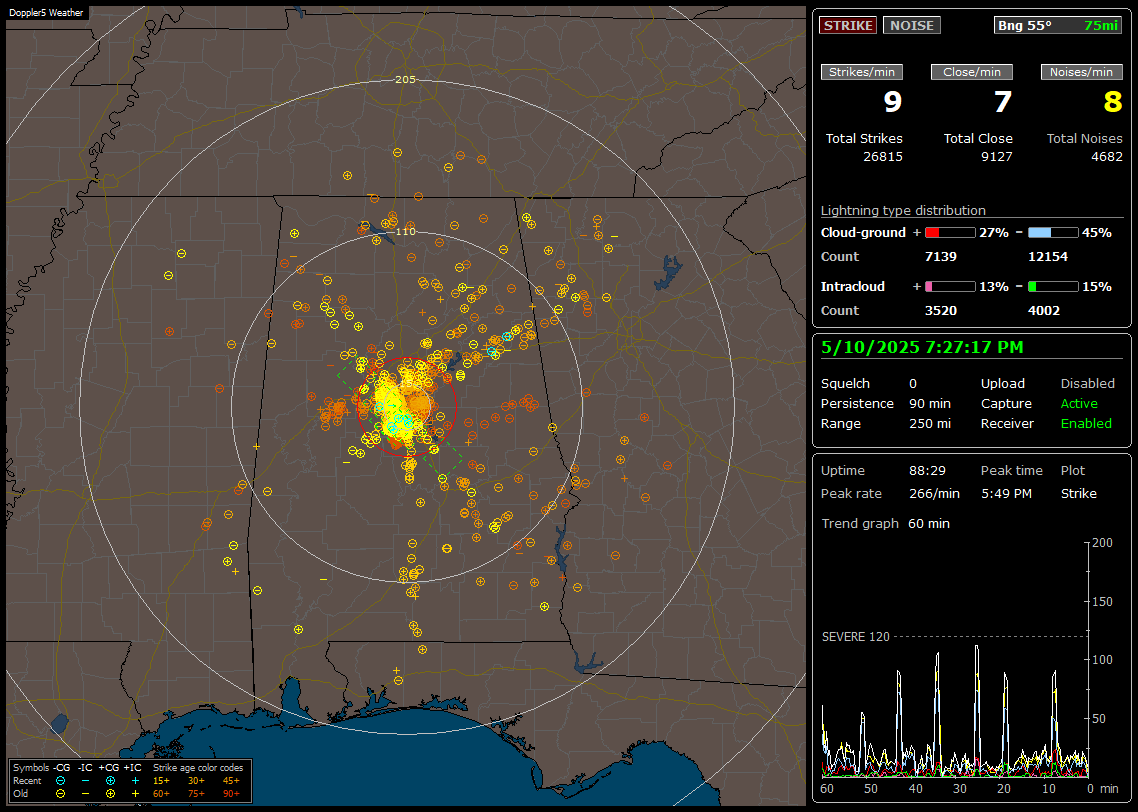Click the Old +IC yellow plus symbol
The width and height of the screenshot is (1138, 812).
pyautogui.click(x=135, y=794)
